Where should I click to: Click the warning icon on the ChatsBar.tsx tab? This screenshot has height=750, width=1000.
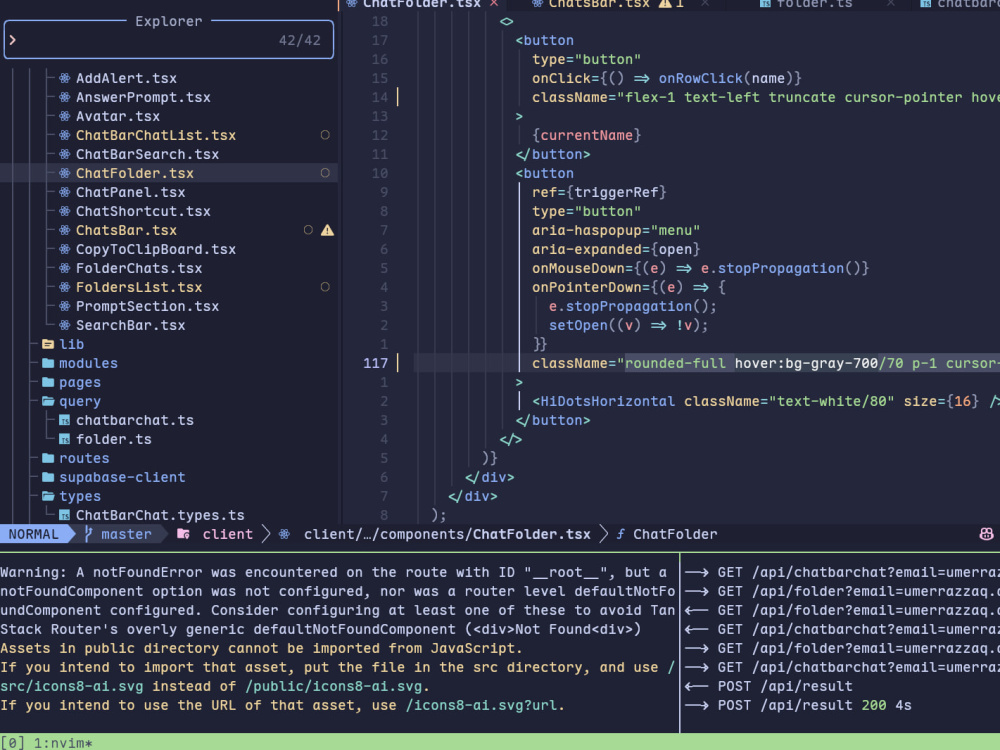click(x=665, y=4)
